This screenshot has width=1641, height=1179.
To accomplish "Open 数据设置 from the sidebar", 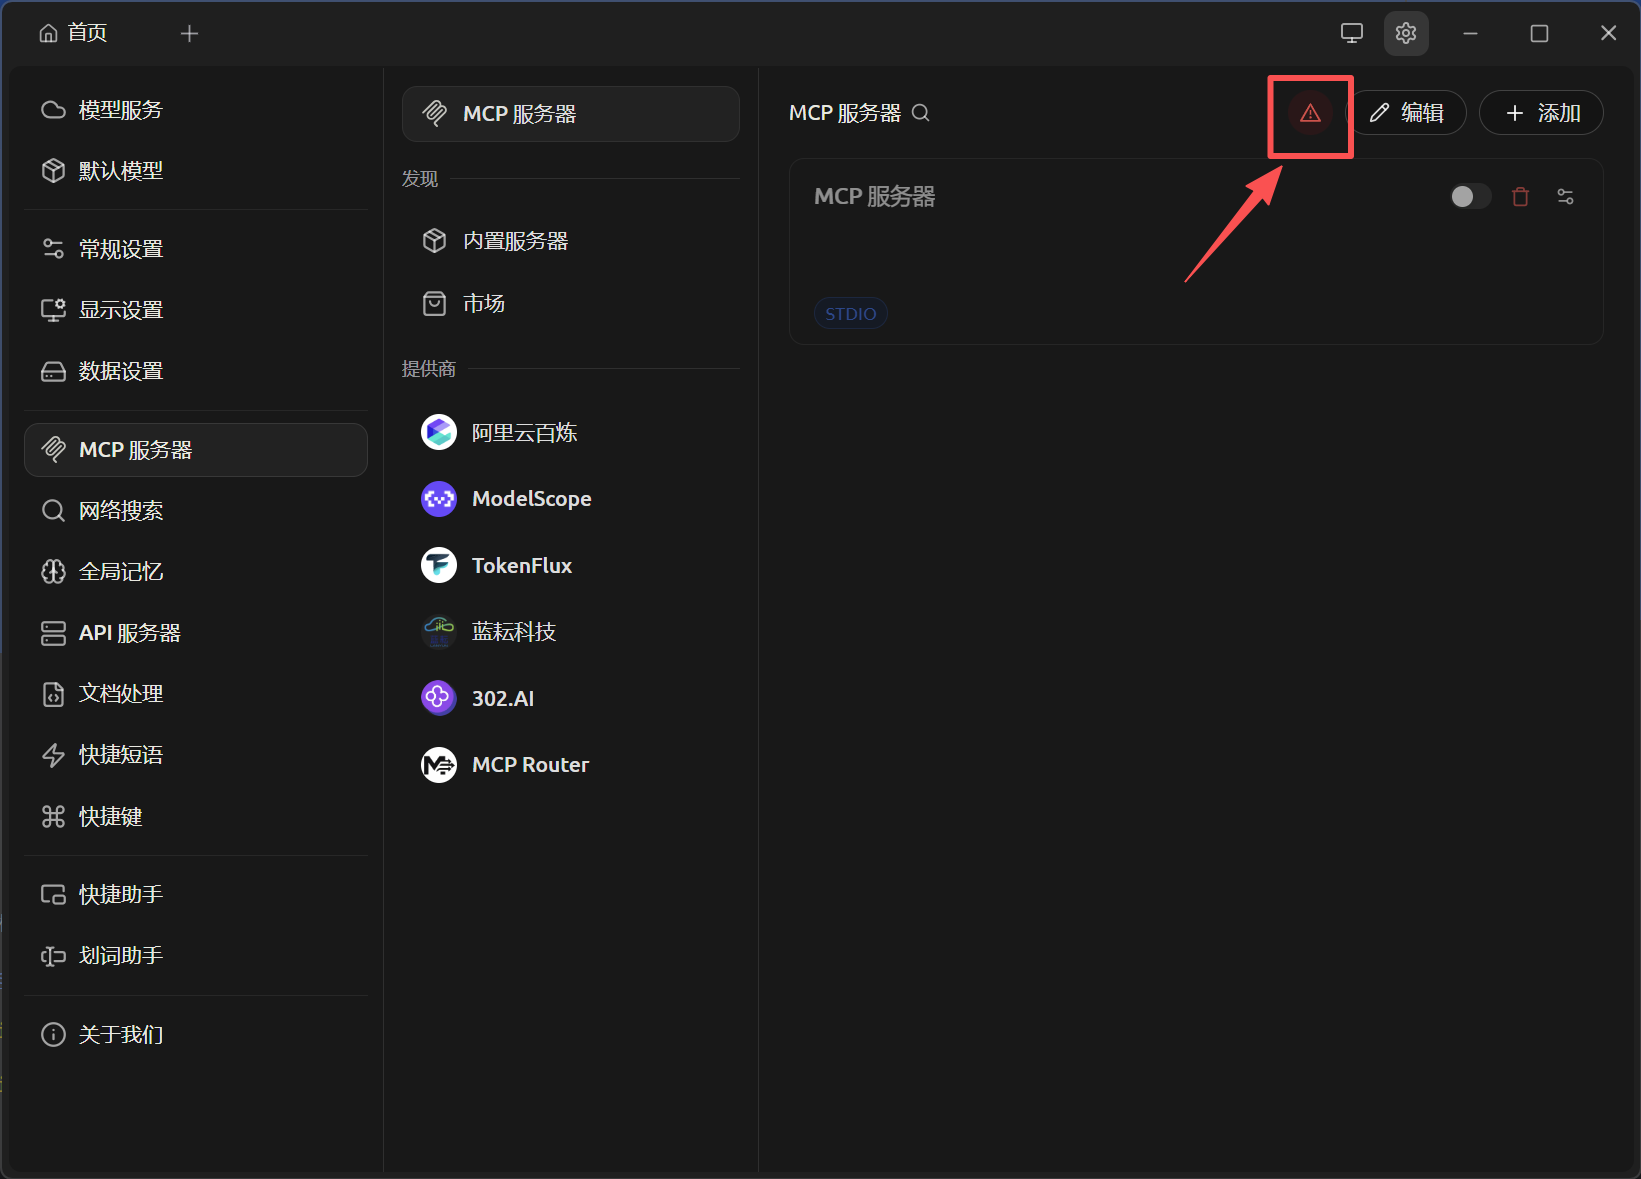I will tap(196, 371).
